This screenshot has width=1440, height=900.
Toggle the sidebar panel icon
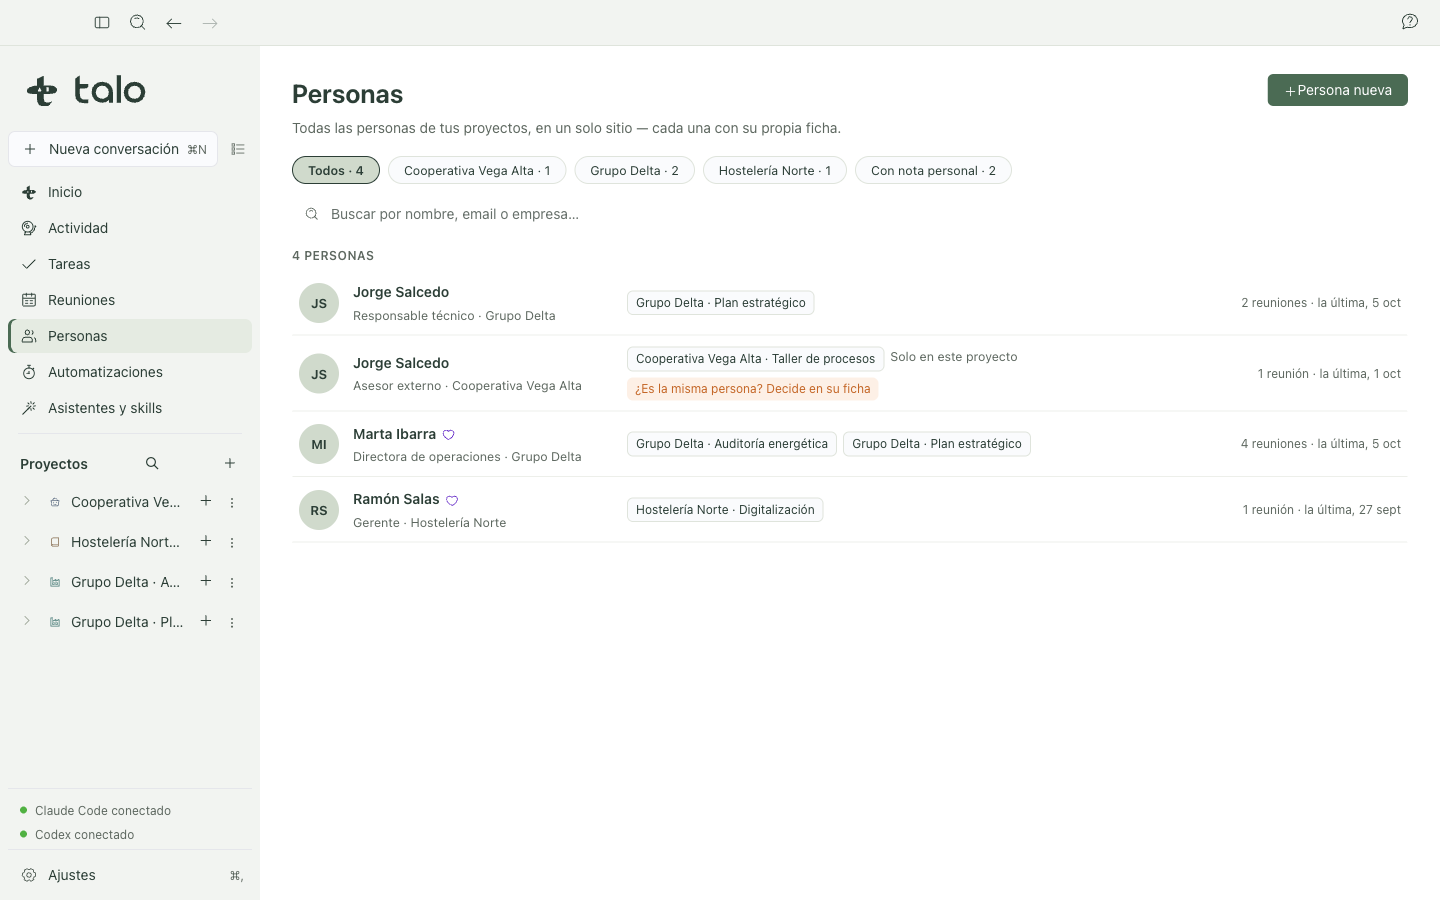pos(102,23)
